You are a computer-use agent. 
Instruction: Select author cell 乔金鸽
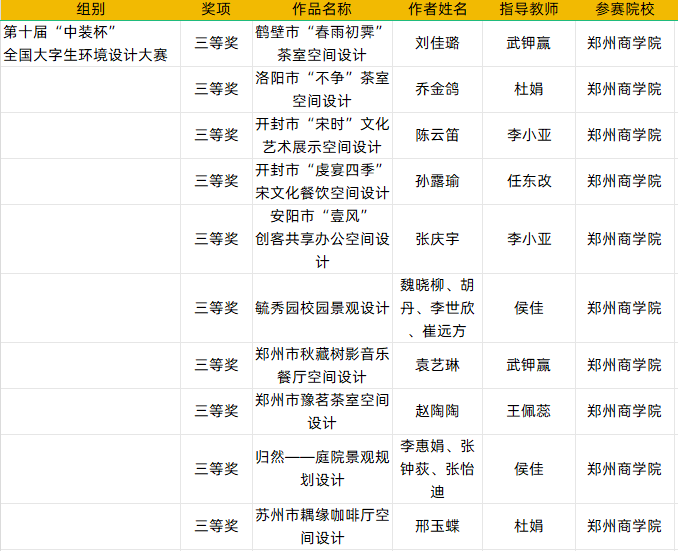[437, 89]
